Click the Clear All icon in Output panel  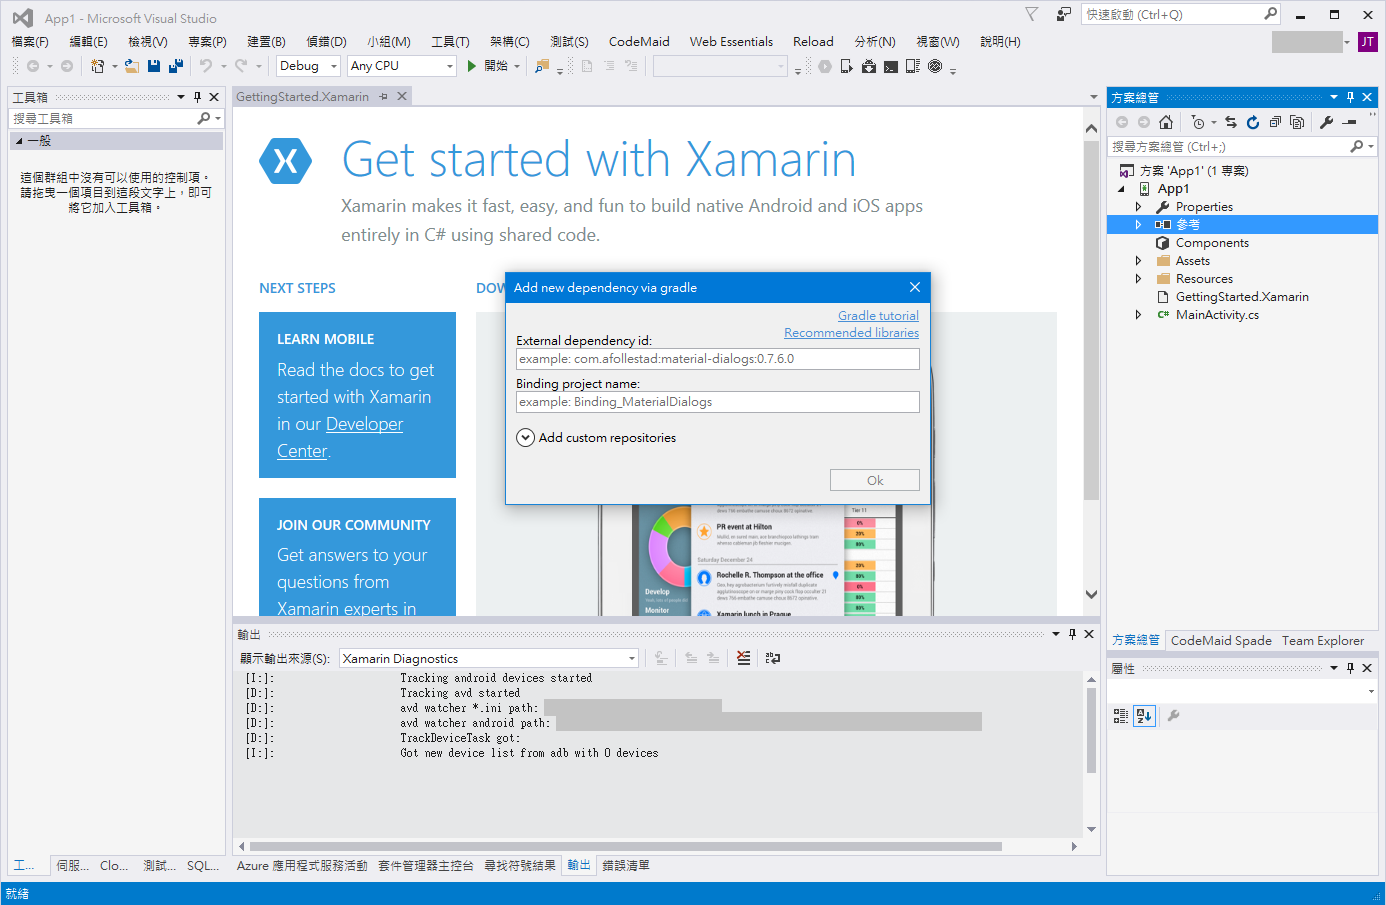743,658
